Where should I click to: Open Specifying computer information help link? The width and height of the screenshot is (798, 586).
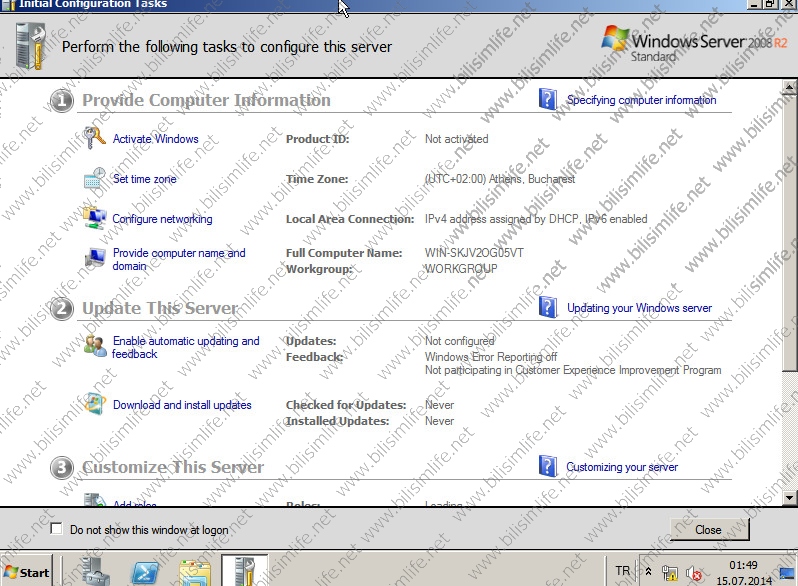[641, 100]
